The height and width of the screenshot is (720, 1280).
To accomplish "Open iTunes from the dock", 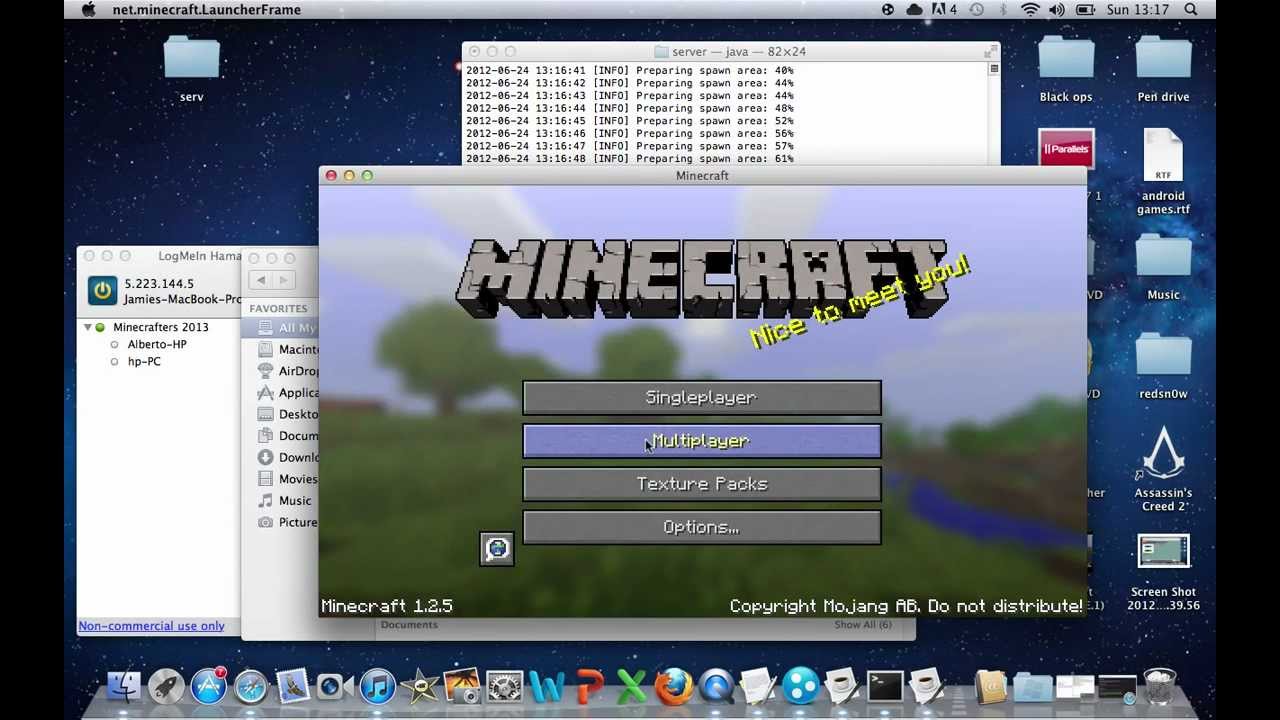I will tap(378, 687).
